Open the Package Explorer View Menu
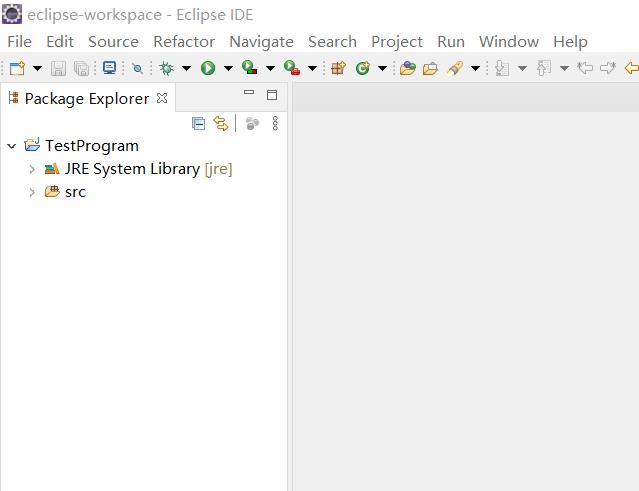Screen dimensions: 639x491 tap(275, 123)
